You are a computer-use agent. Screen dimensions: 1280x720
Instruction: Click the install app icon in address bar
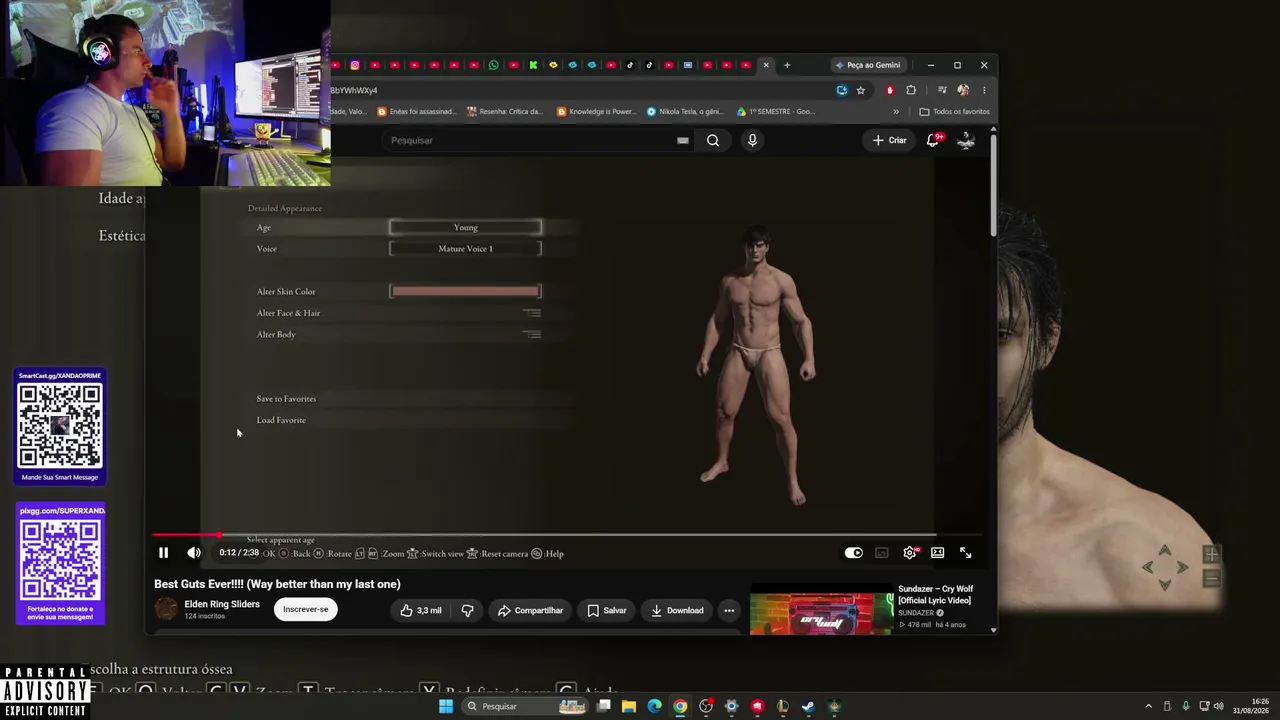[x=842, y=90]
